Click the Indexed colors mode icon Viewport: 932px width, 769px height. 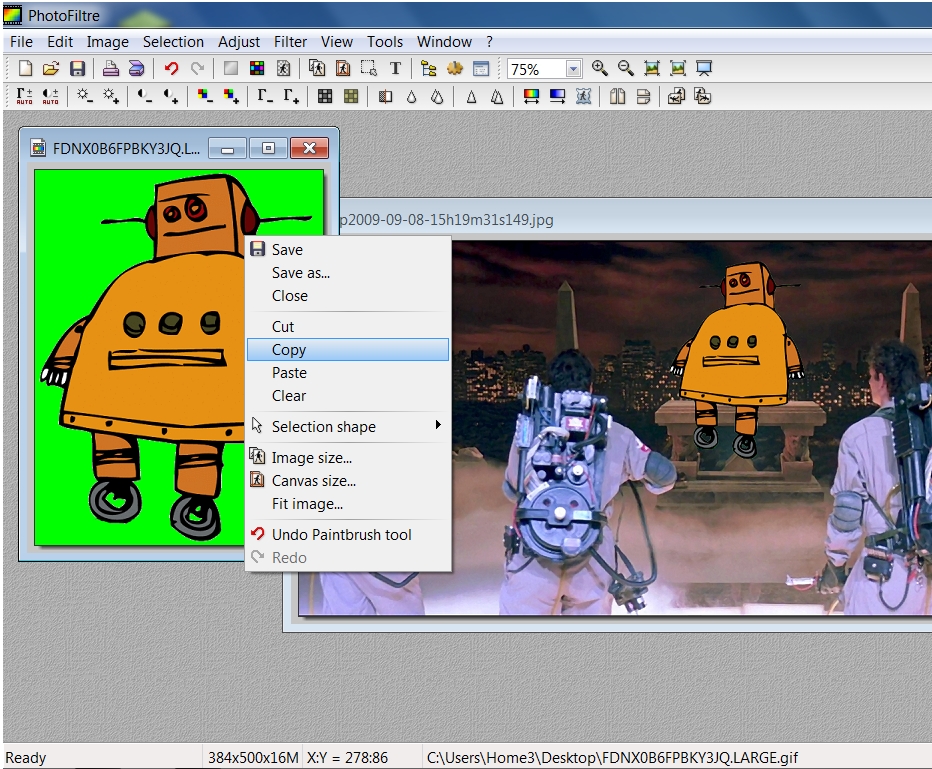[257, 68]
